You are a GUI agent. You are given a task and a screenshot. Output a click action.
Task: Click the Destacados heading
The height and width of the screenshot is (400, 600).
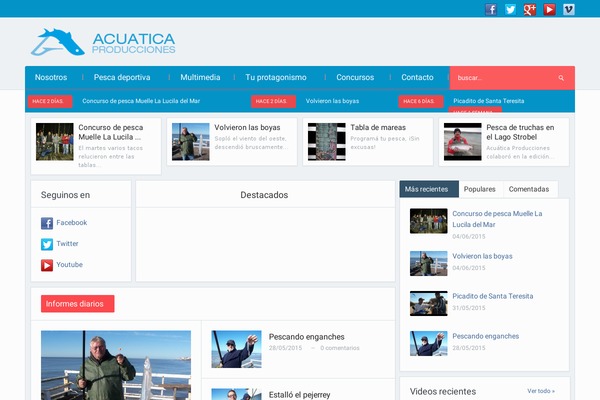pos(264,195)
